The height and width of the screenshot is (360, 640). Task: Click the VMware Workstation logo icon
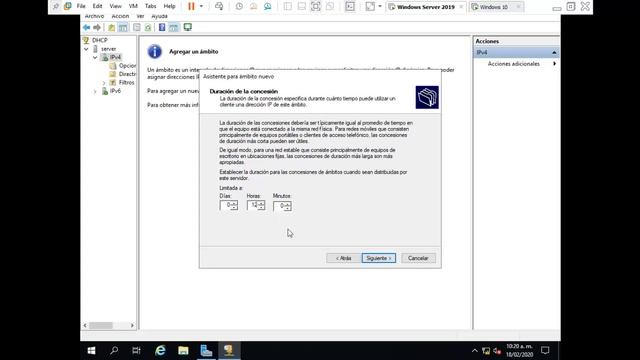click(x=68, y=6)
